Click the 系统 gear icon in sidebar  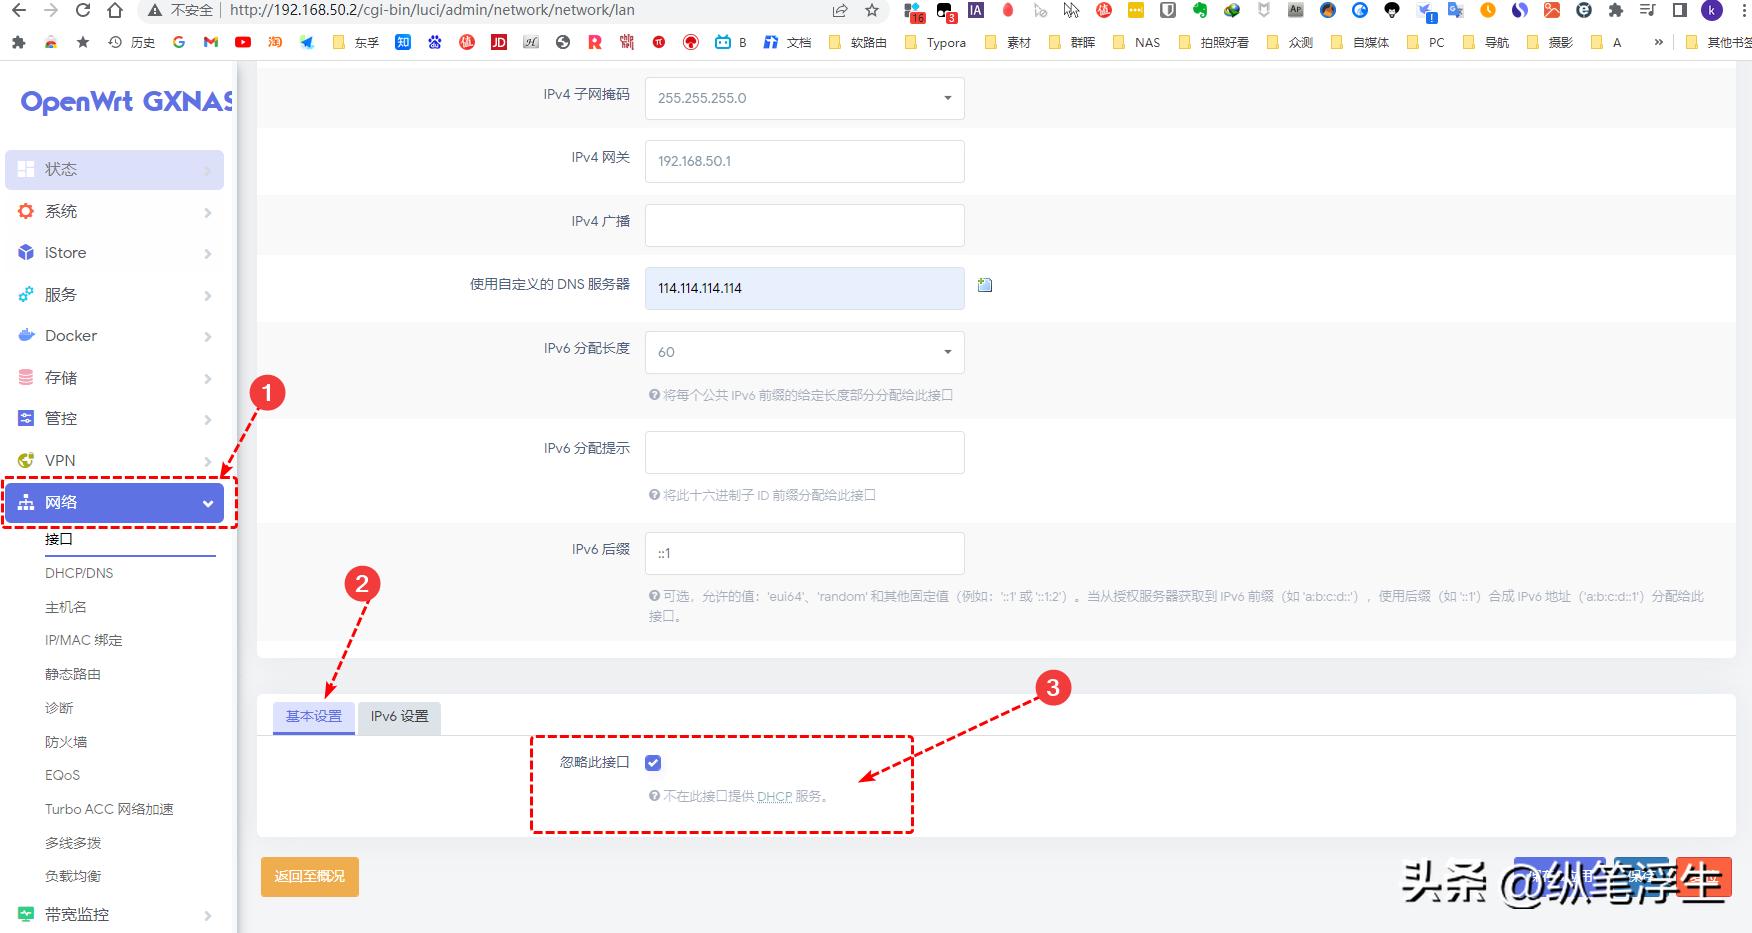click(24, 211)
